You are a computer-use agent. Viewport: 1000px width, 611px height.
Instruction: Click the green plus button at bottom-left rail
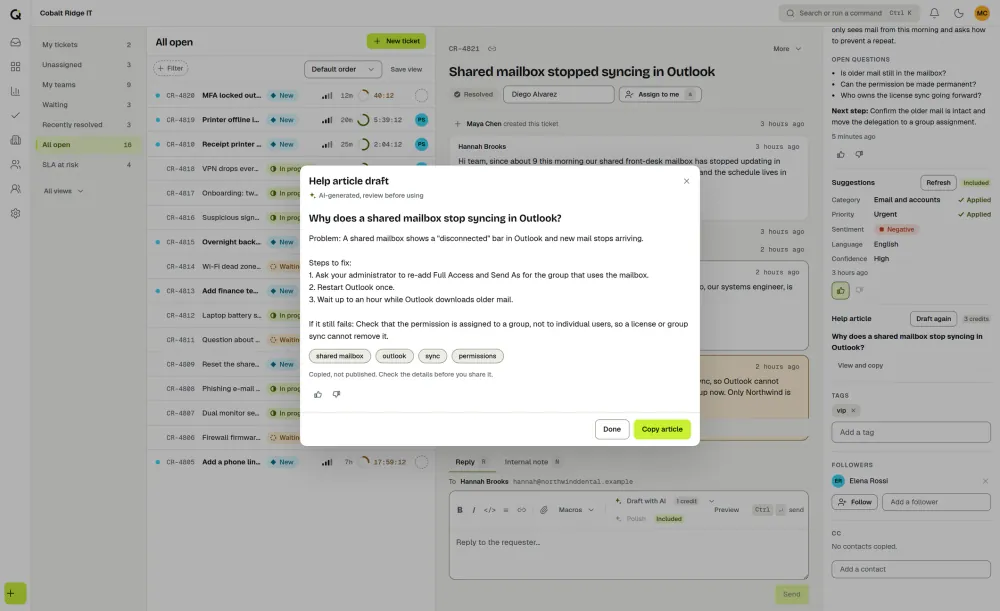click(15, 593)
